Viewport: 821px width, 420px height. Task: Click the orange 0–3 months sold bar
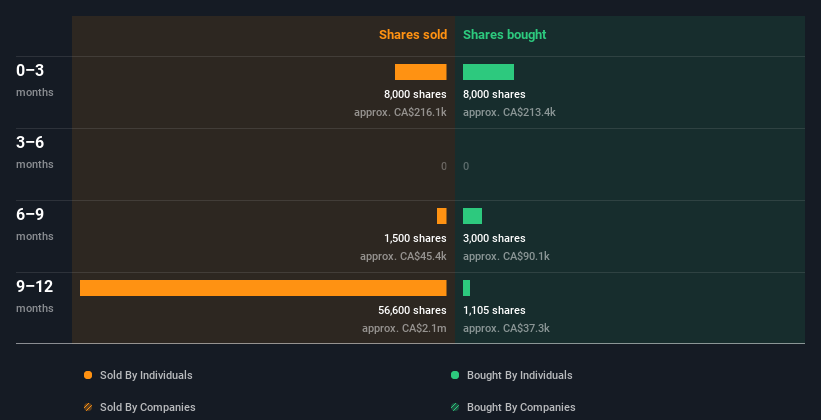coord(420,72)
